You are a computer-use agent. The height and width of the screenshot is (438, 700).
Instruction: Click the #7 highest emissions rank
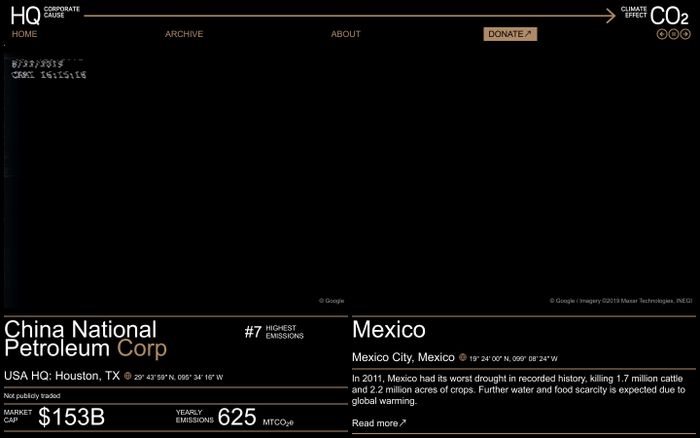click(x=274, y=332)
